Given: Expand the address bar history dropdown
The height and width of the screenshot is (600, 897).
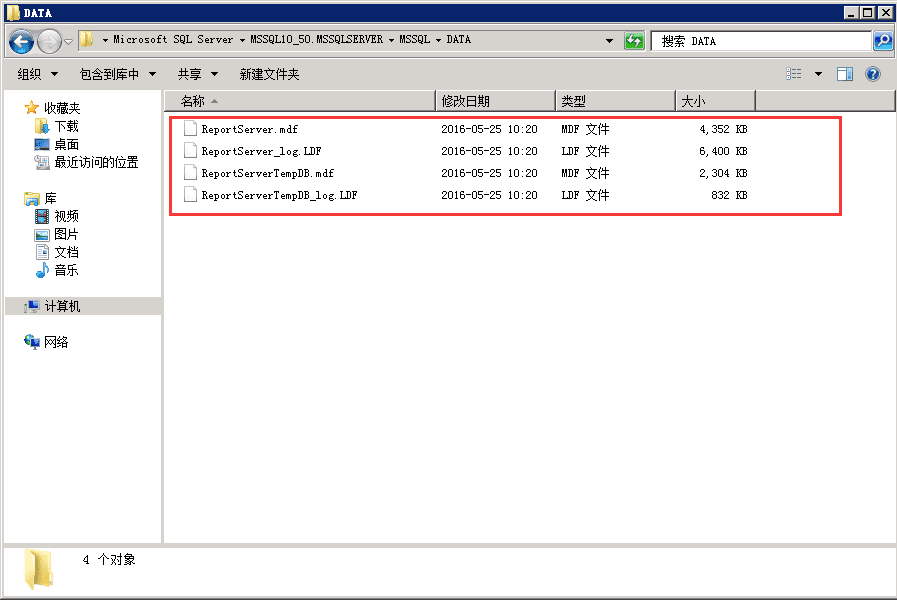Looking at the screenshot, I should pos(609,41).
